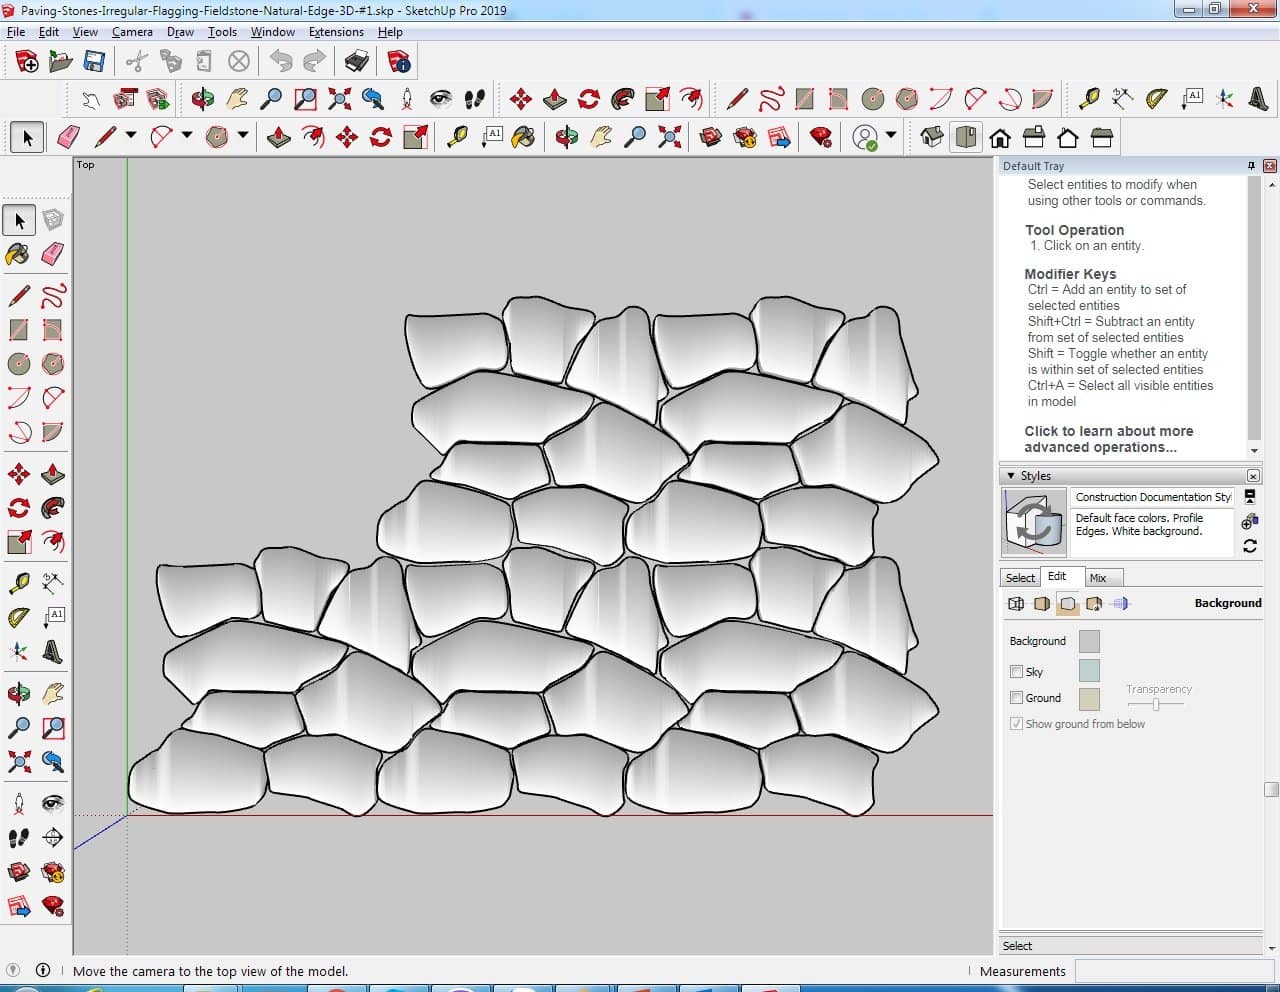1280x992 pixels.
Task: Activate the Iso house view icon
Action: pyautogui.click(x=931, y=136)
